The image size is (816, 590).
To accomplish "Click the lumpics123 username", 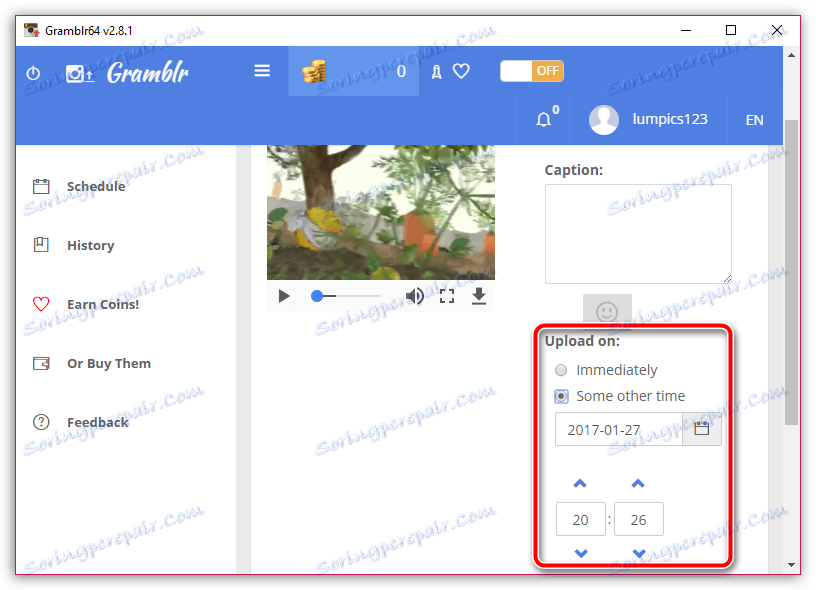I will click(670, 119).
